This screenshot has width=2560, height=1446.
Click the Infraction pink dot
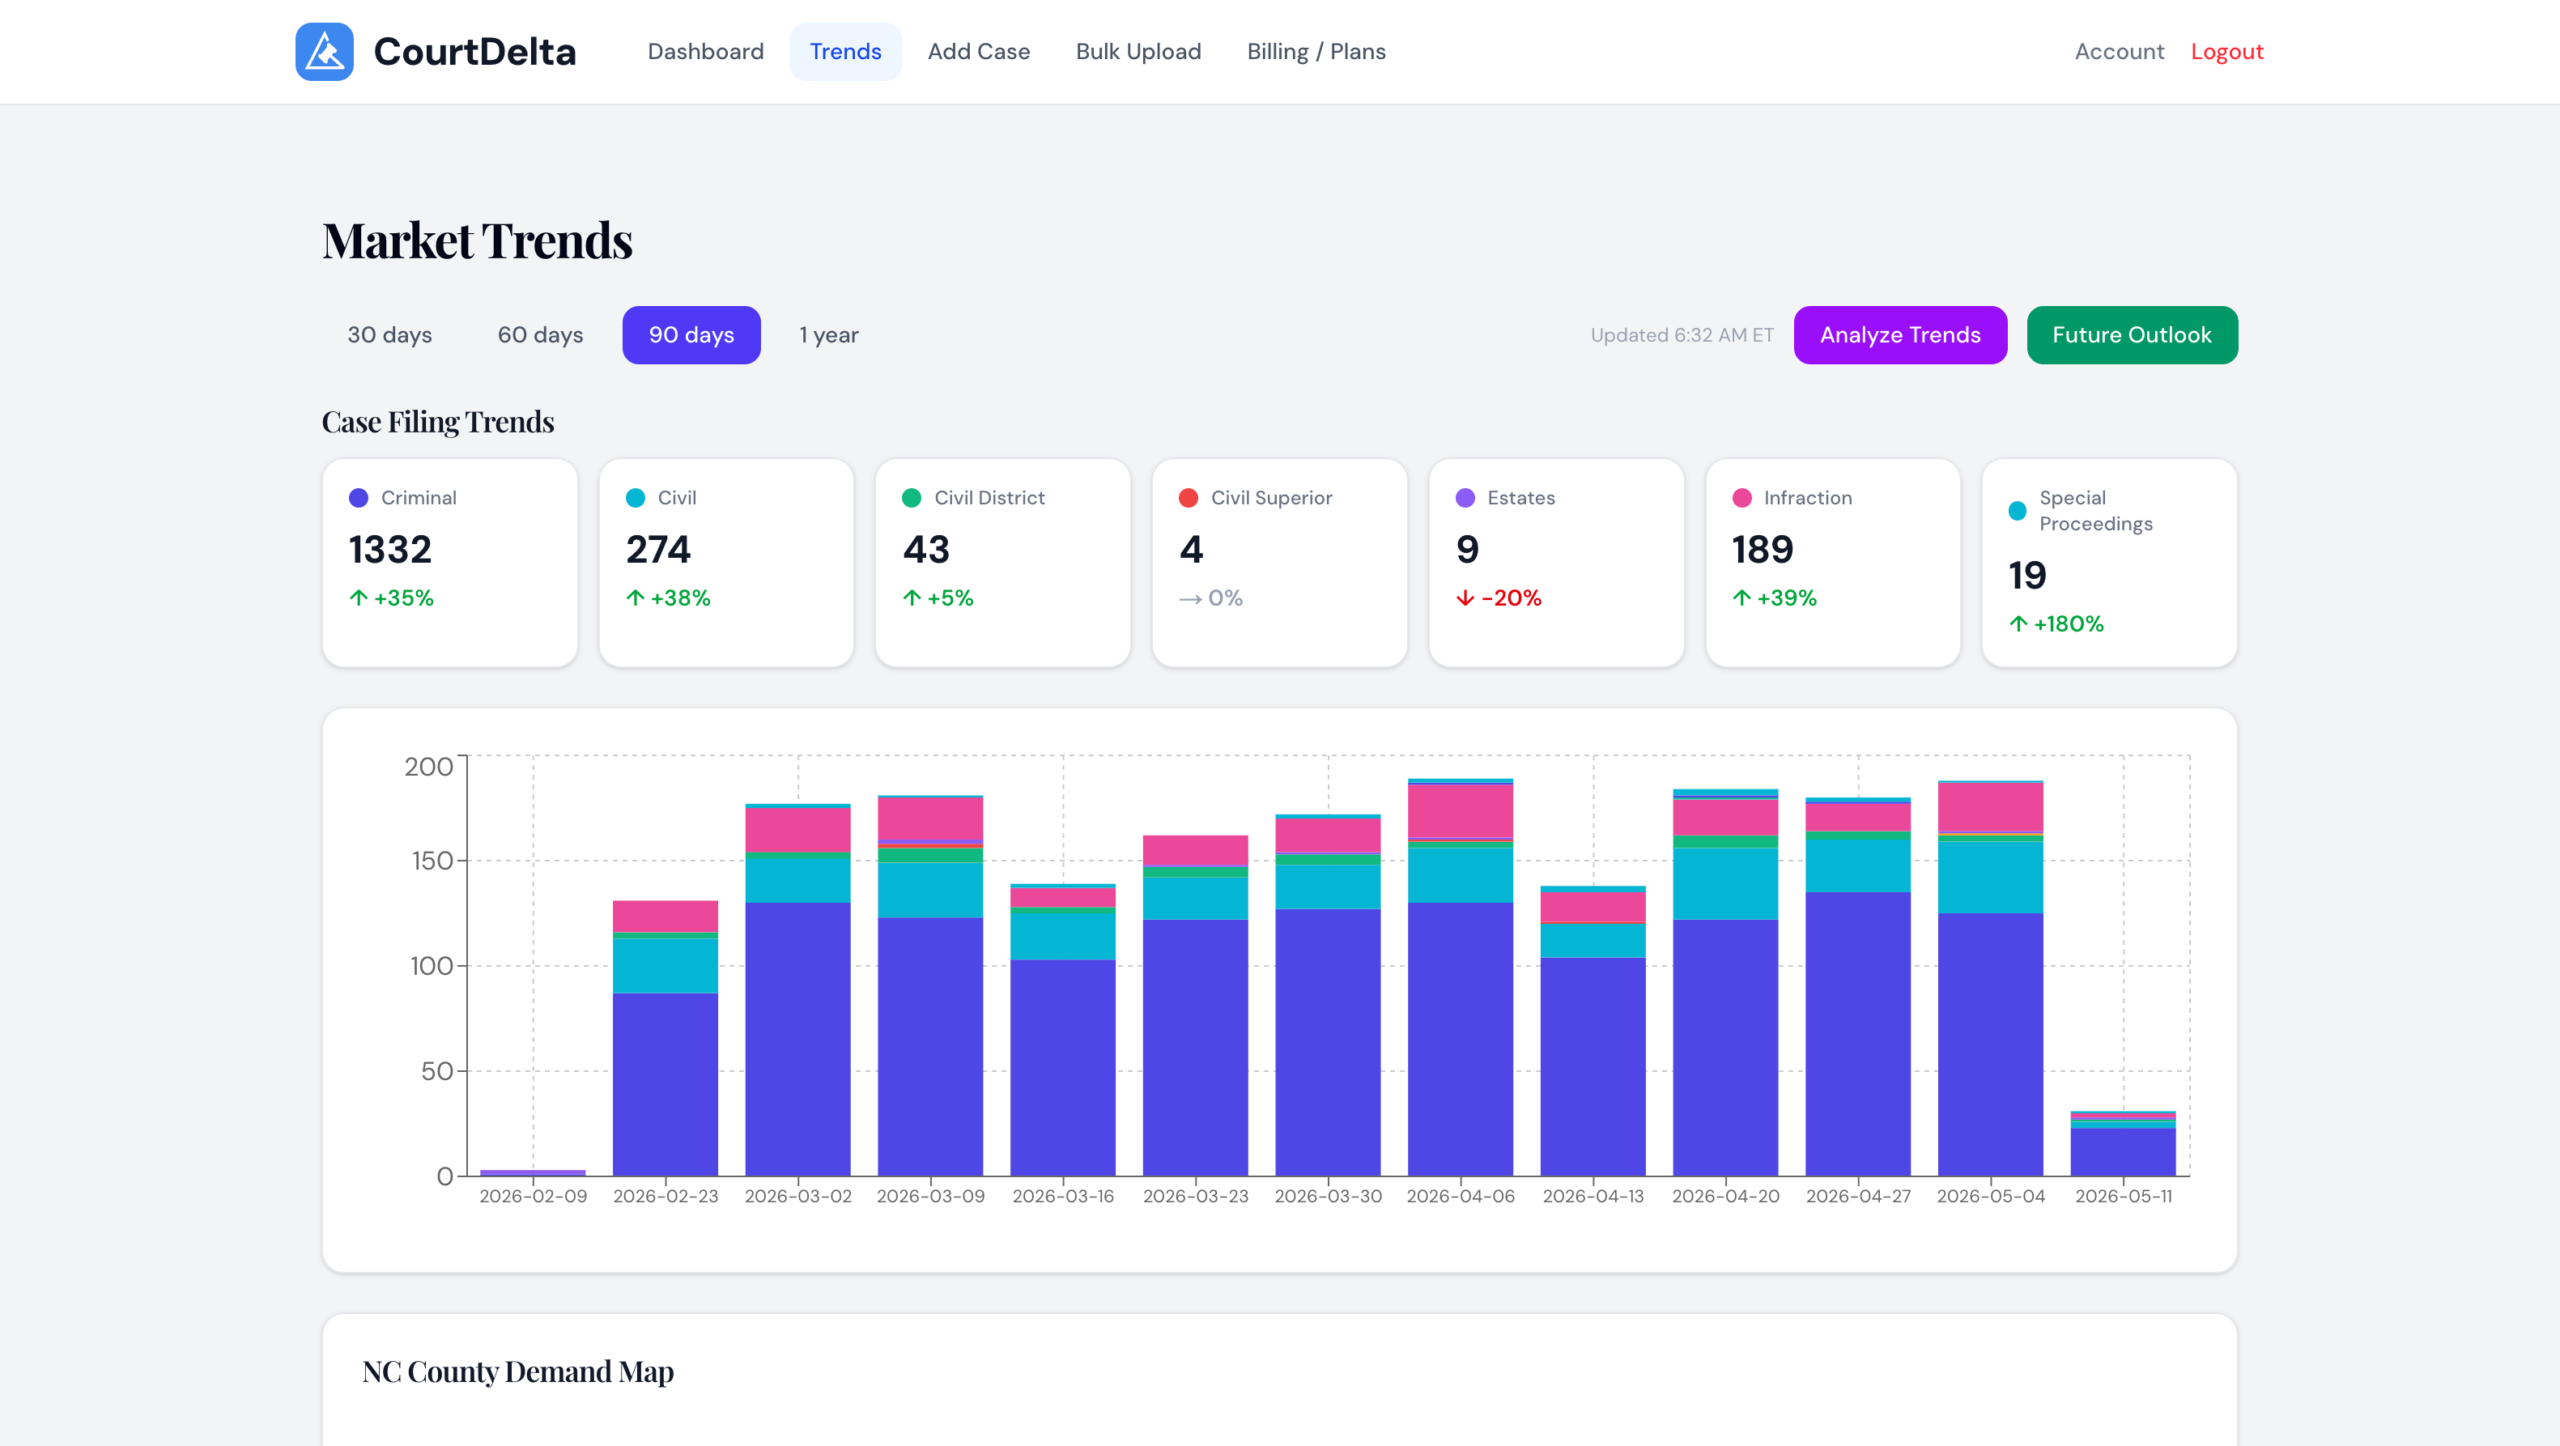1742,498
